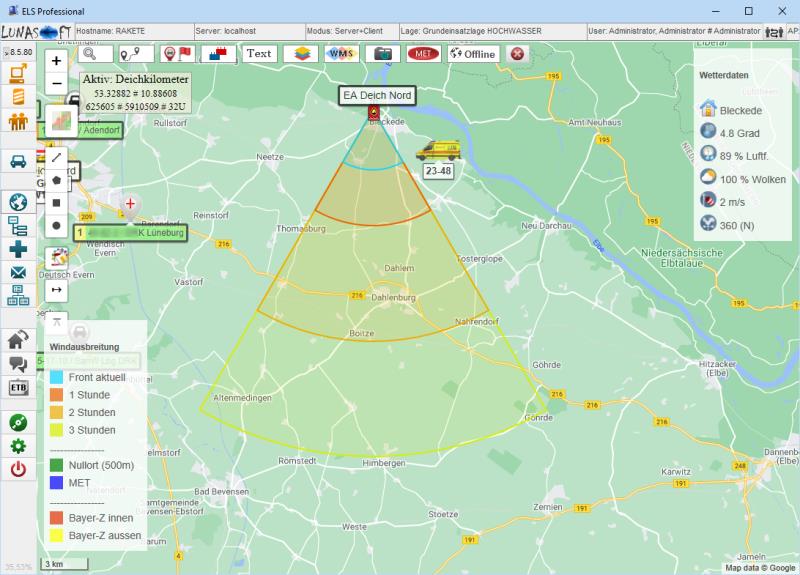Open the route planning tool
The width and height of the screenshot is (800, 575).
coord(134,53)
